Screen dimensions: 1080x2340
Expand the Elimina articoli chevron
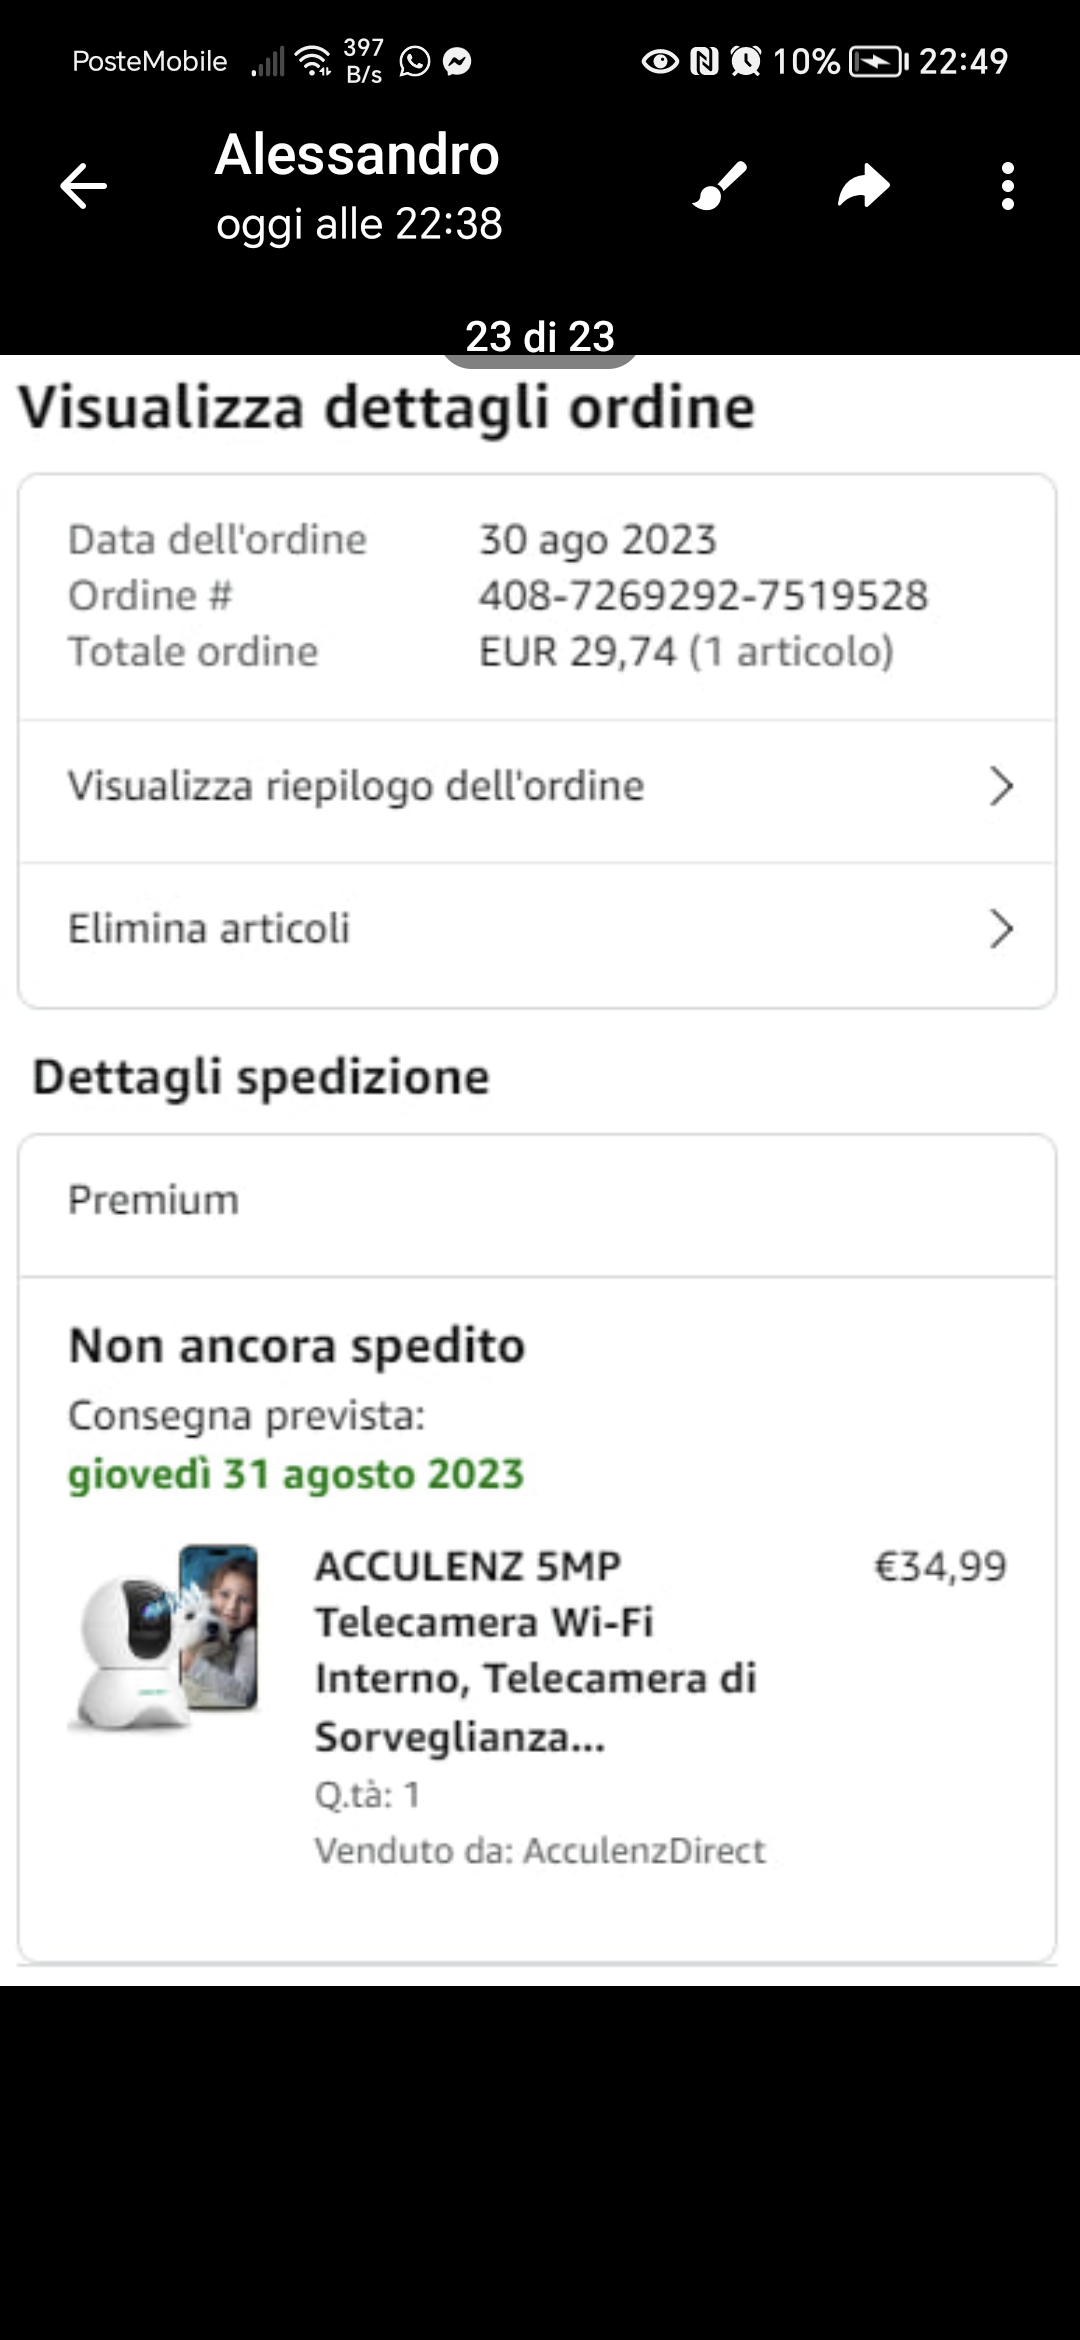pyautogui.click(x=1001, y=929)
